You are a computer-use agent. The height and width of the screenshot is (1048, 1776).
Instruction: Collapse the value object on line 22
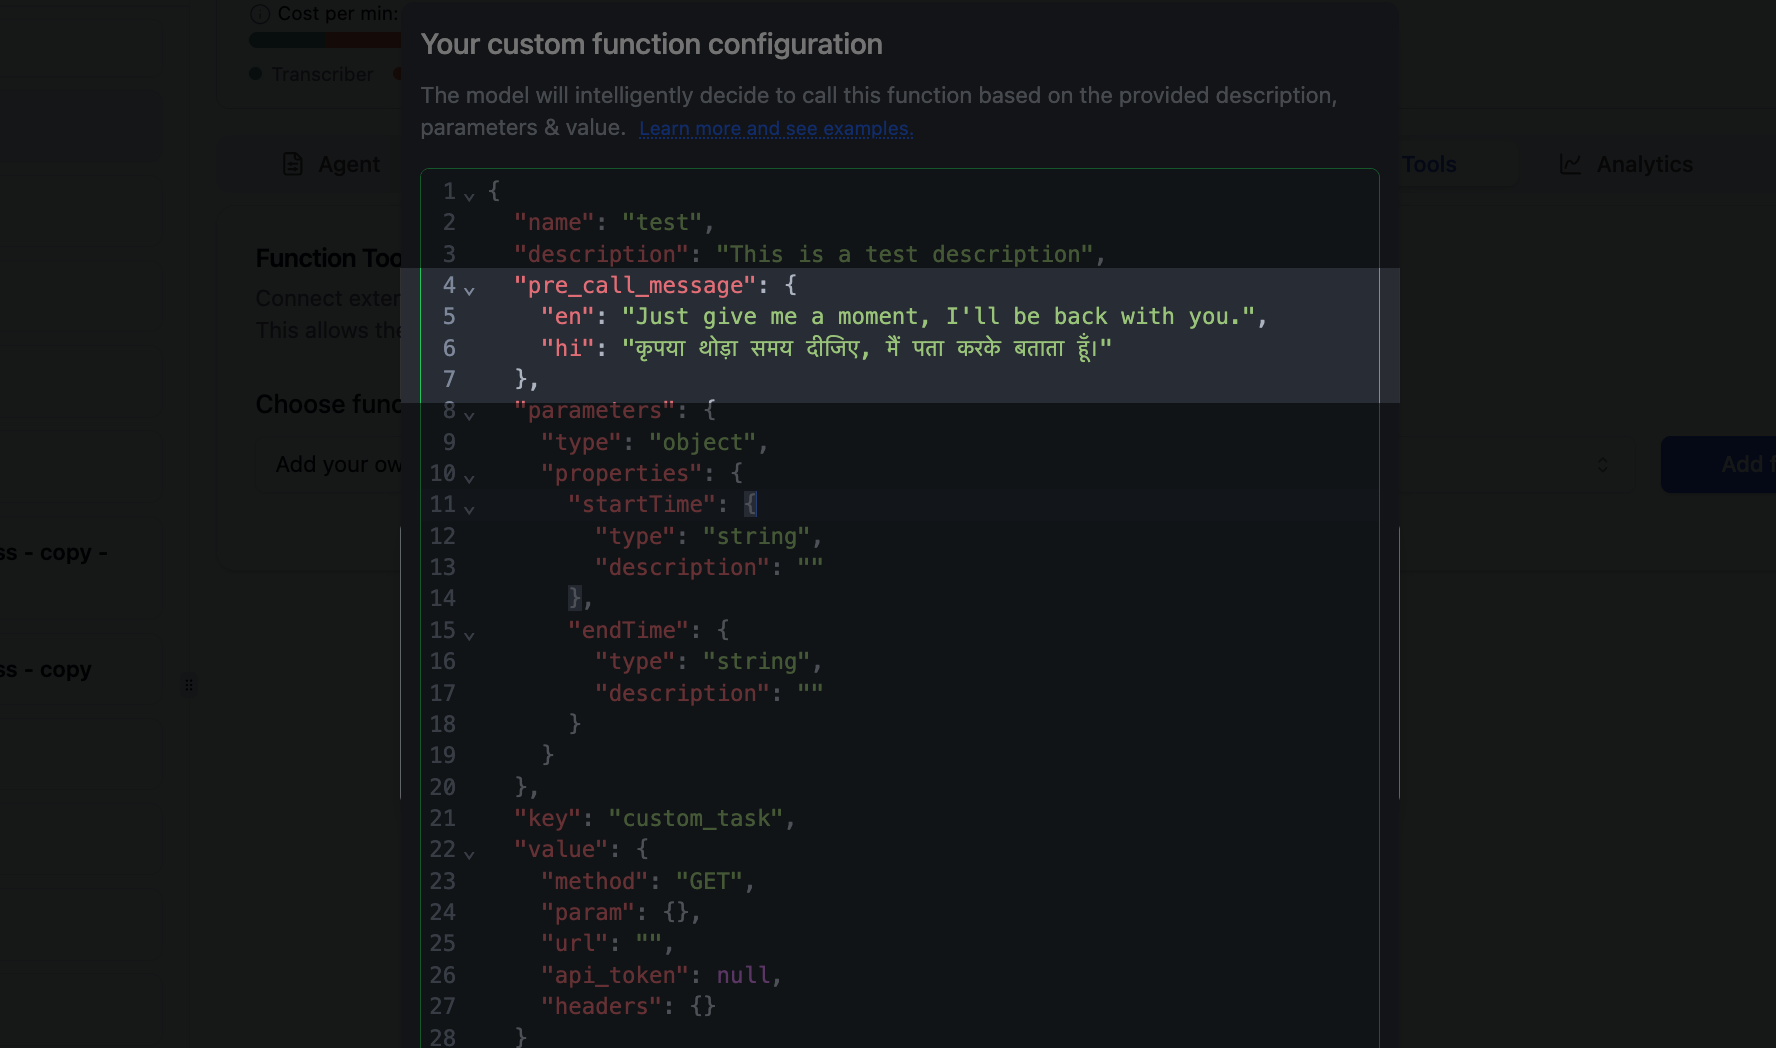pos(469,852)
